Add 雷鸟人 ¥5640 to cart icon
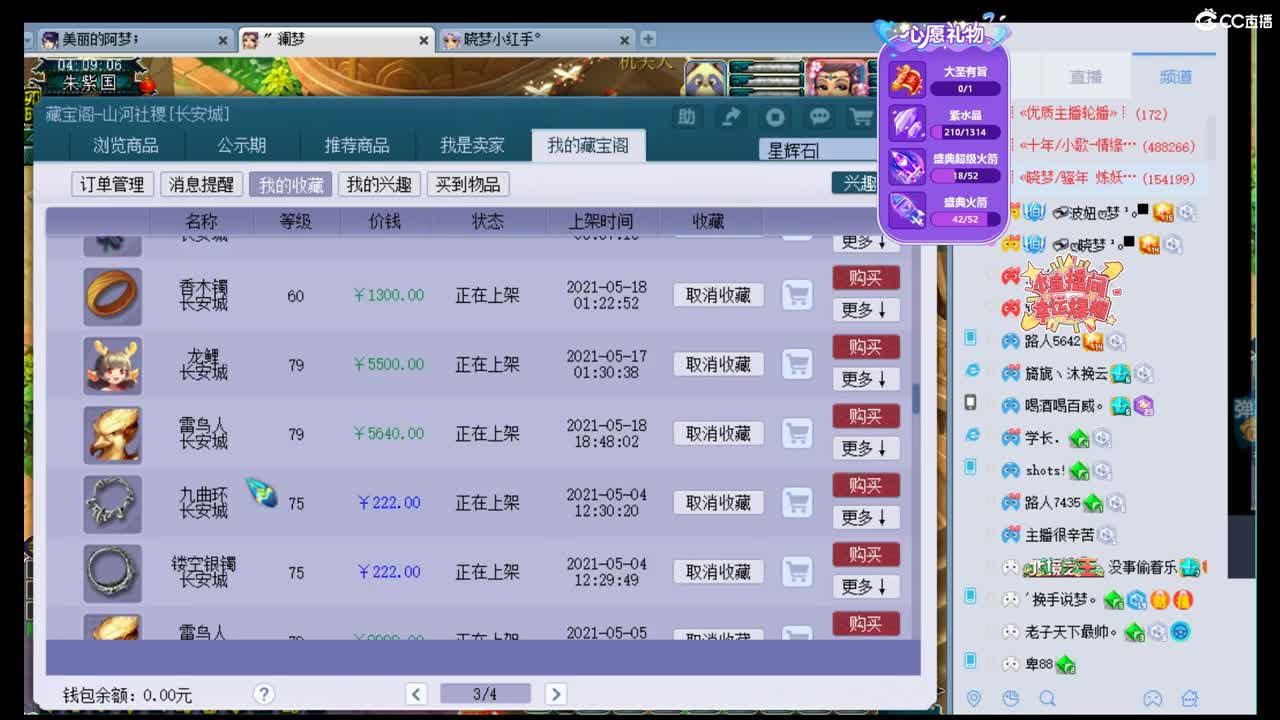 (797, 433)
